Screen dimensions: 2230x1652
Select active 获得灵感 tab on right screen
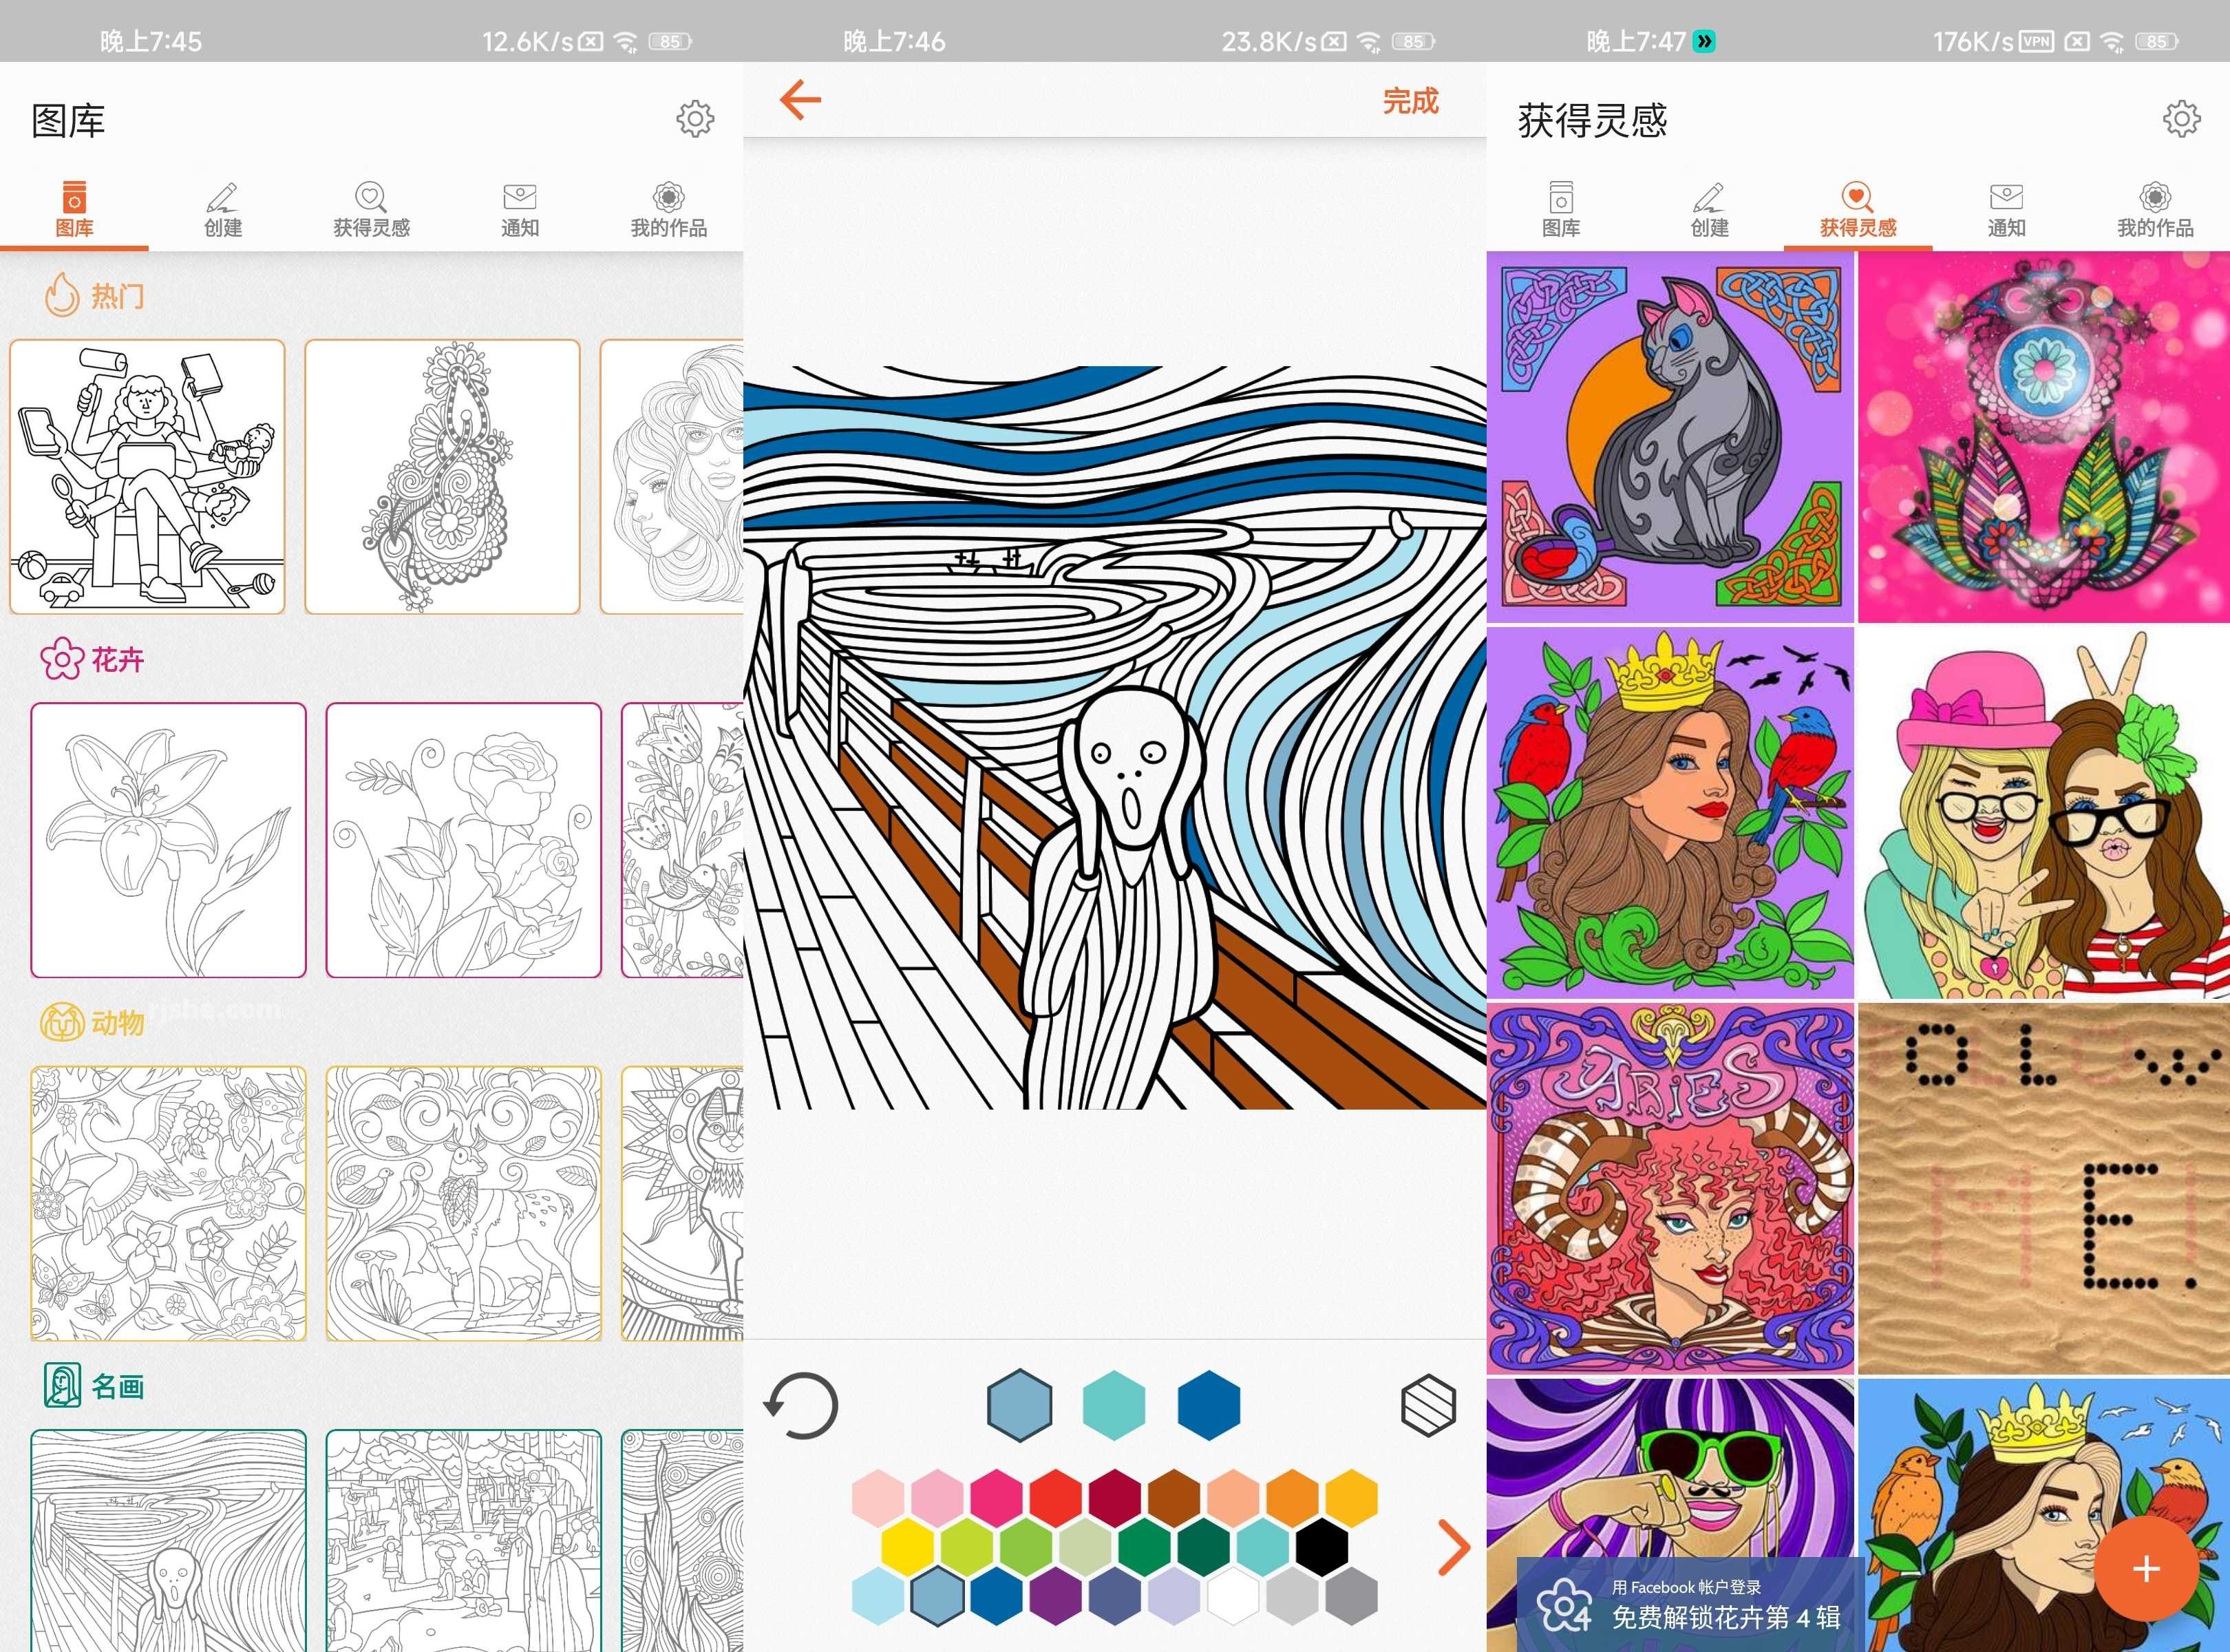click(1858, 210)
